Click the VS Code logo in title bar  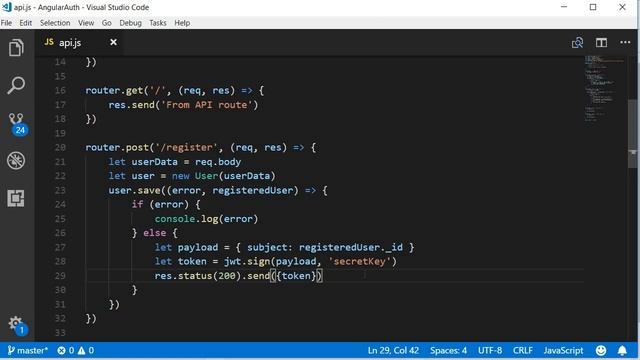tap(7, 7)
